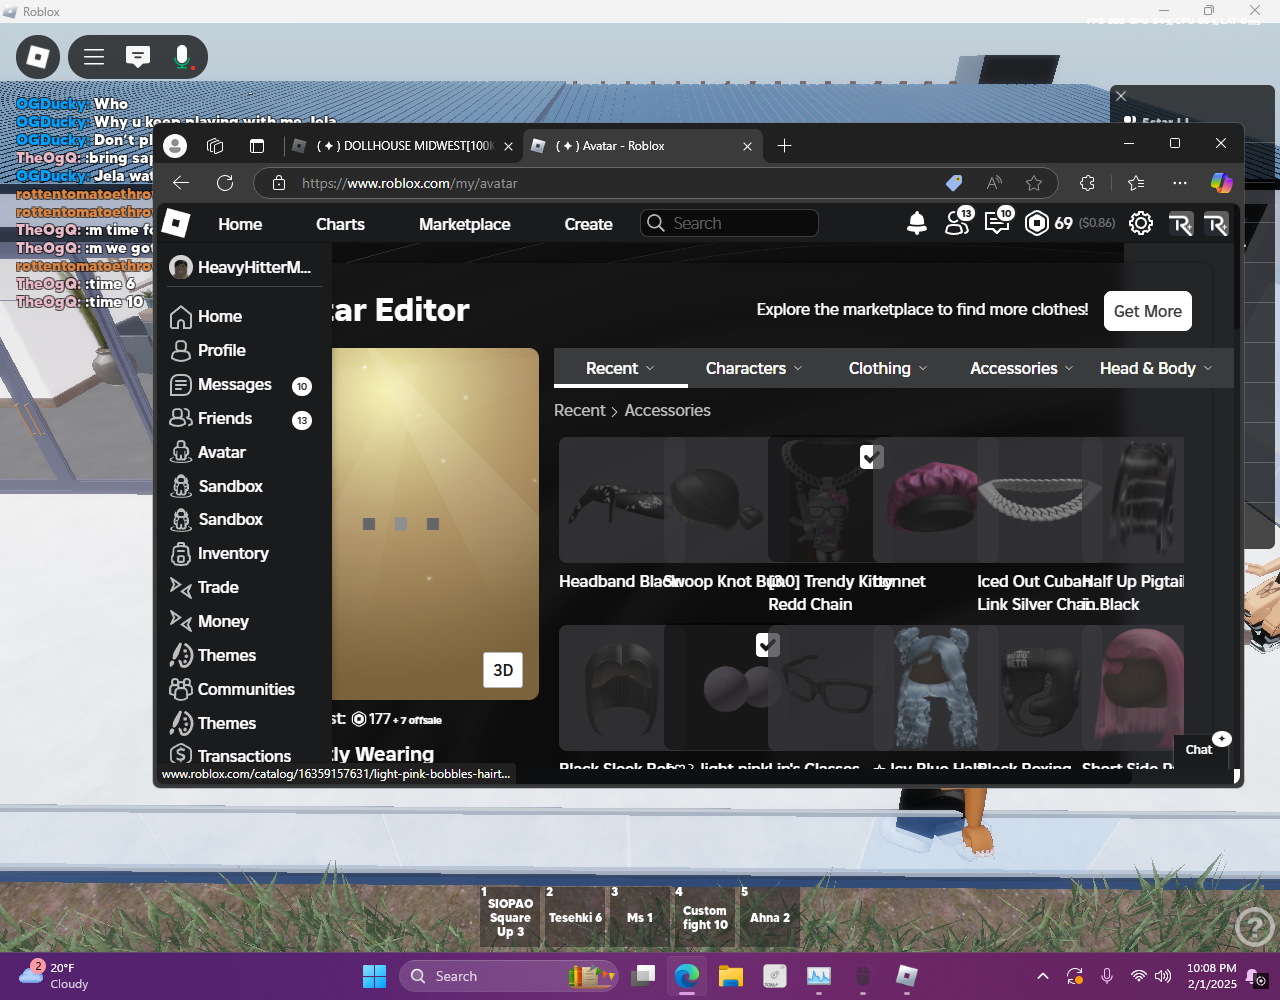Select Iced Out Cuban Link Silver Chain
The width and height of the screenshot is (1280, 1000).
coord(1030,499)
